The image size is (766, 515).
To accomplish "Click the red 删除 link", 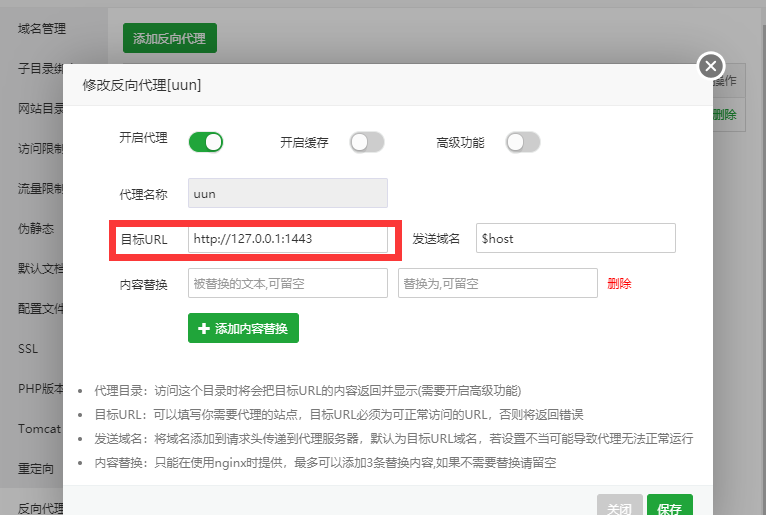I will click(x=619, y=284).
